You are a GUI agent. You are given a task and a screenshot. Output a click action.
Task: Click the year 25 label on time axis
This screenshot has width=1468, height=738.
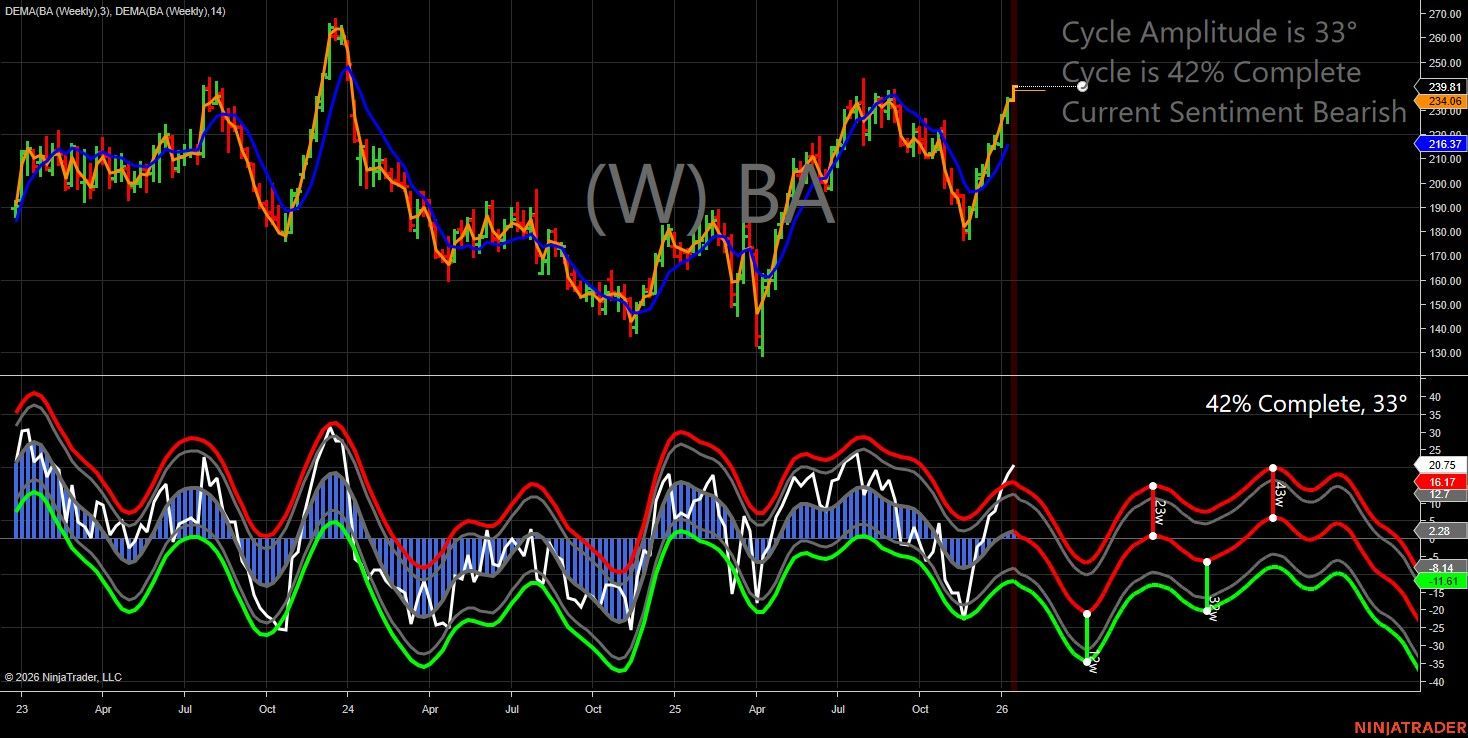tap(674, 709)
